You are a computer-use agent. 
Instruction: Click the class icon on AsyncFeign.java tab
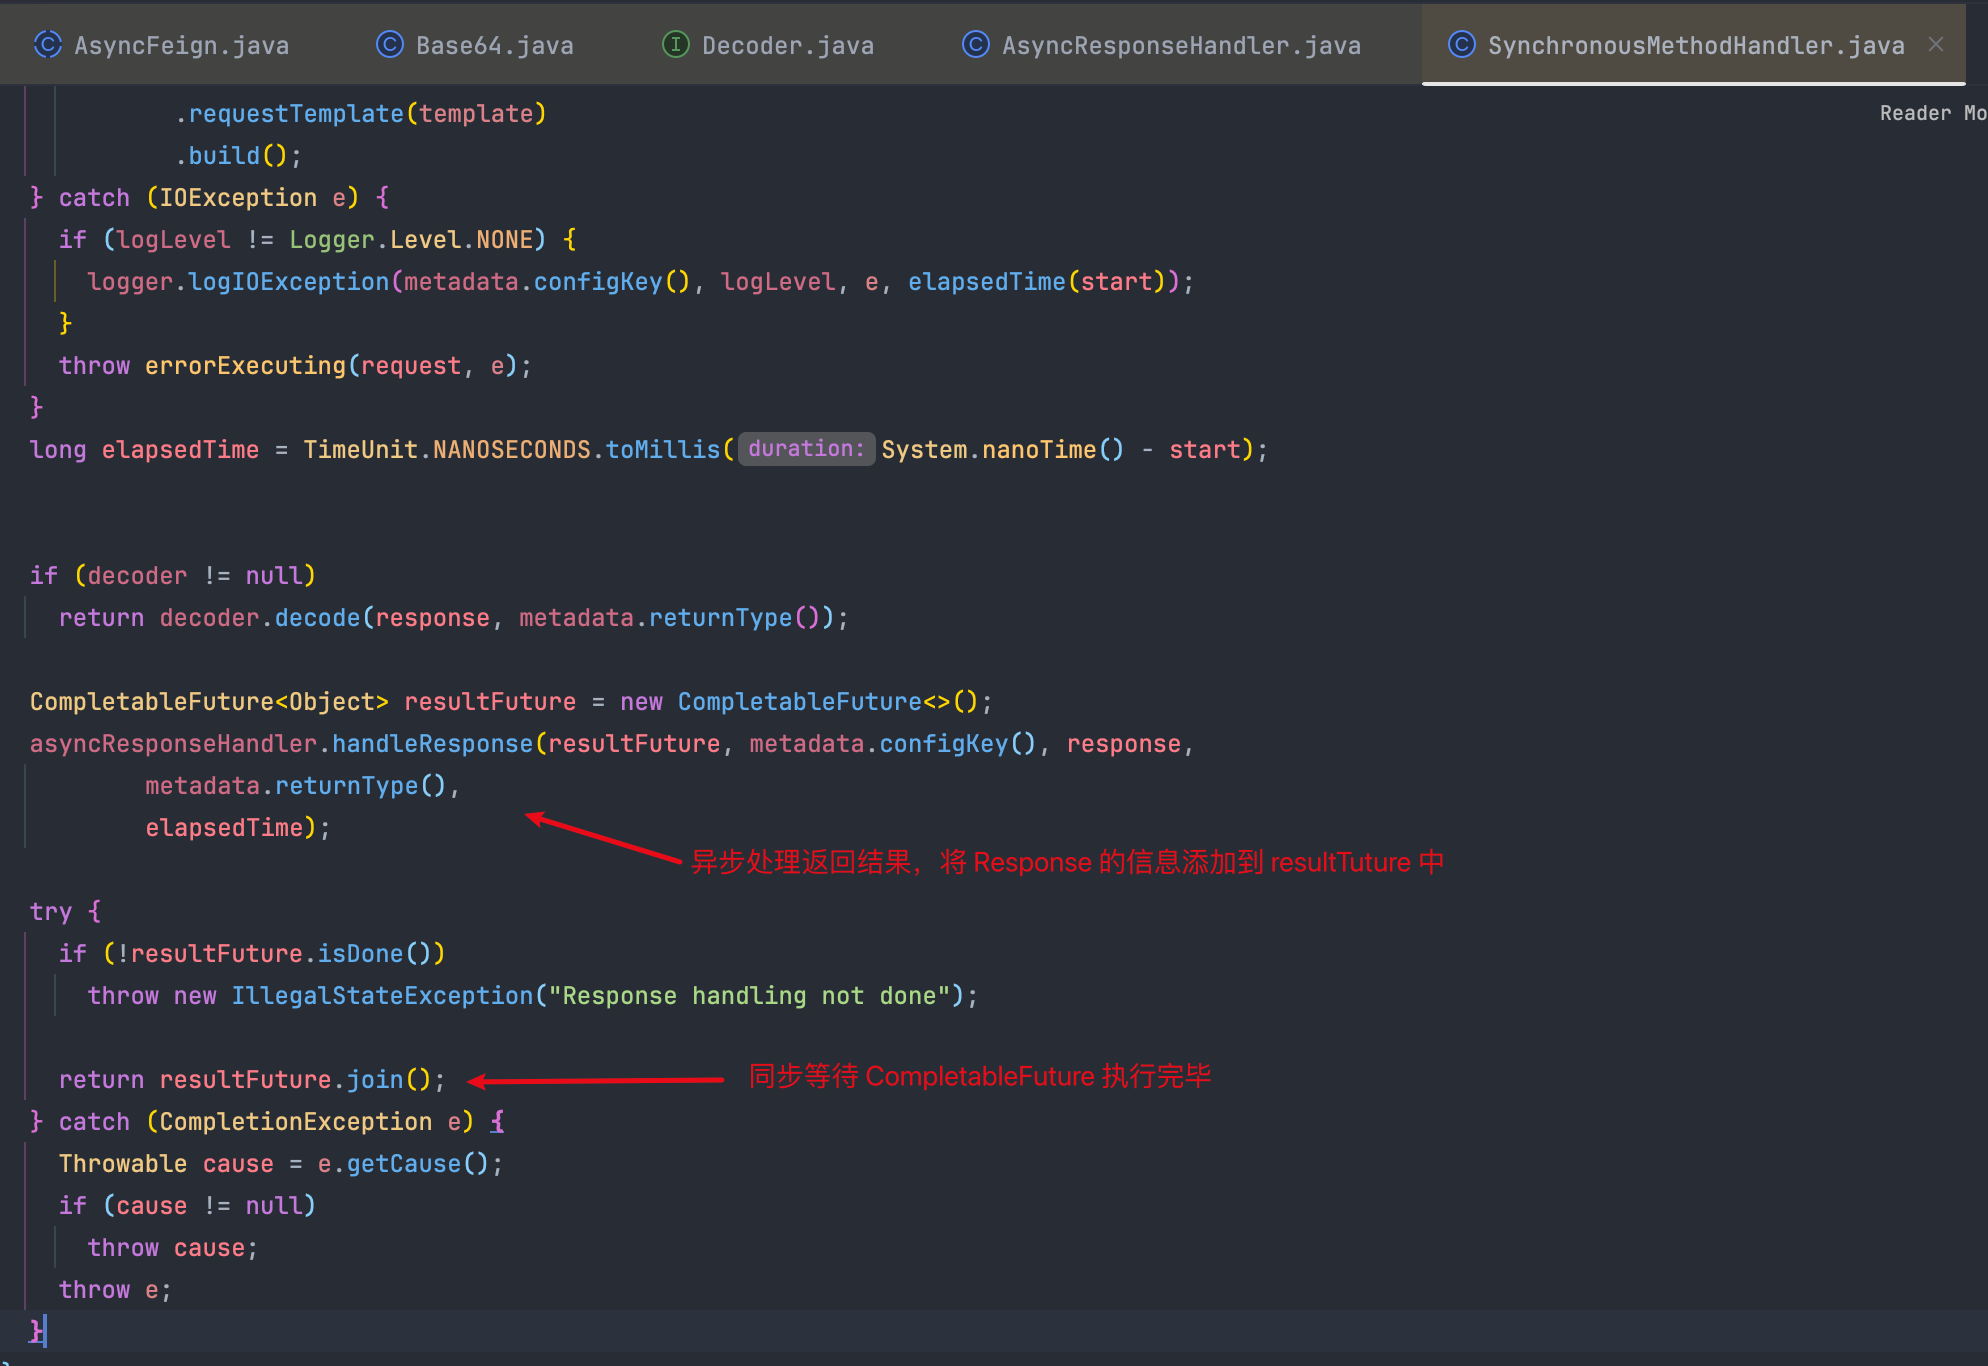pyautogui.click(x=47, y=44)
